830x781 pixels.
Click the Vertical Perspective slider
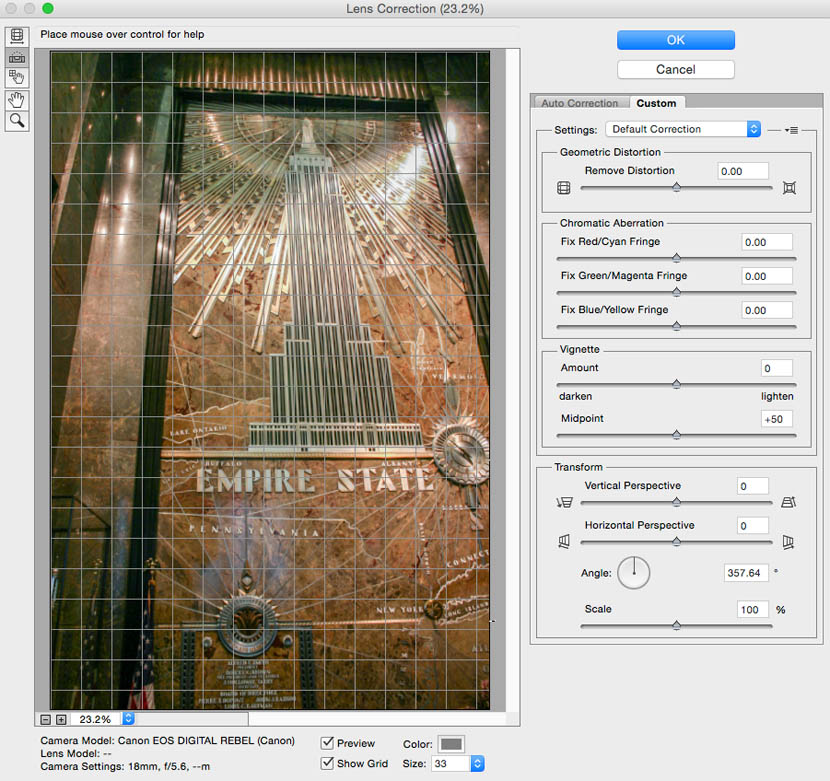tap(676, 502)
